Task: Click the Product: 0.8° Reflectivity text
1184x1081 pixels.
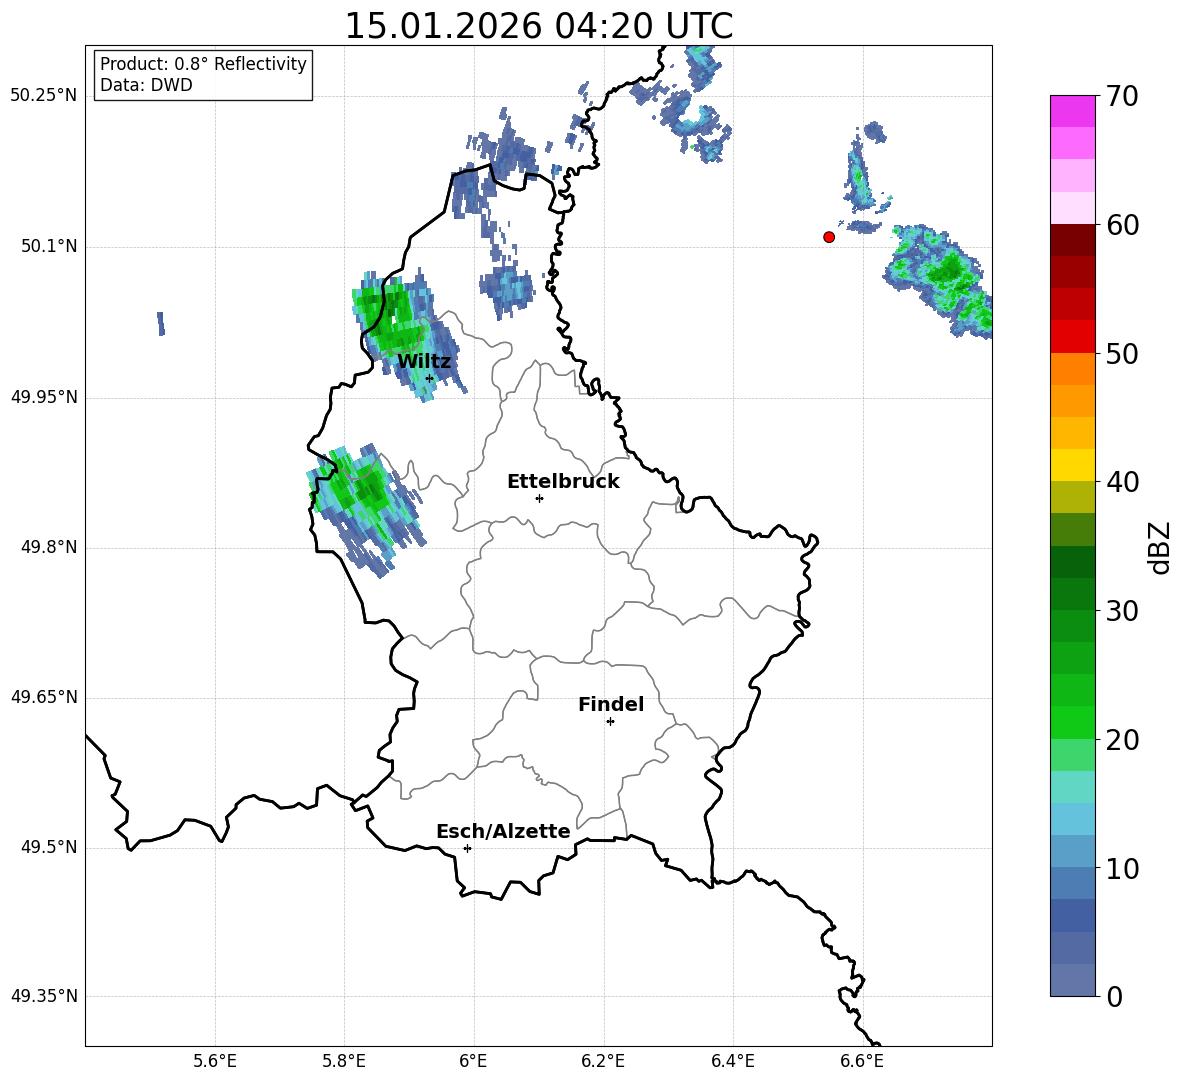Action: 203,64
